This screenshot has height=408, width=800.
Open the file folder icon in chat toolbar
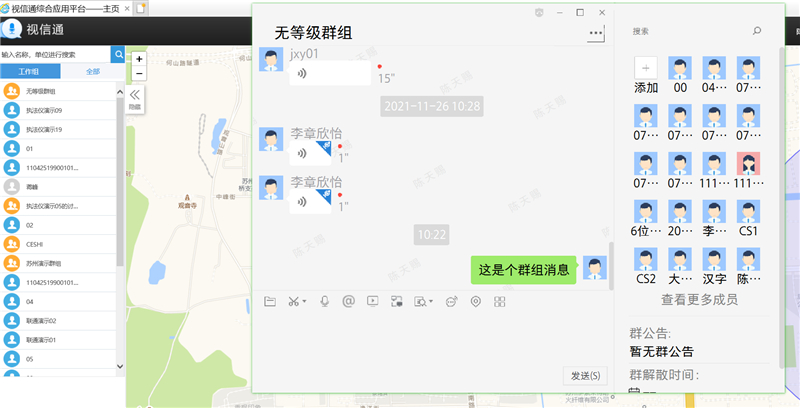[269, 301]
